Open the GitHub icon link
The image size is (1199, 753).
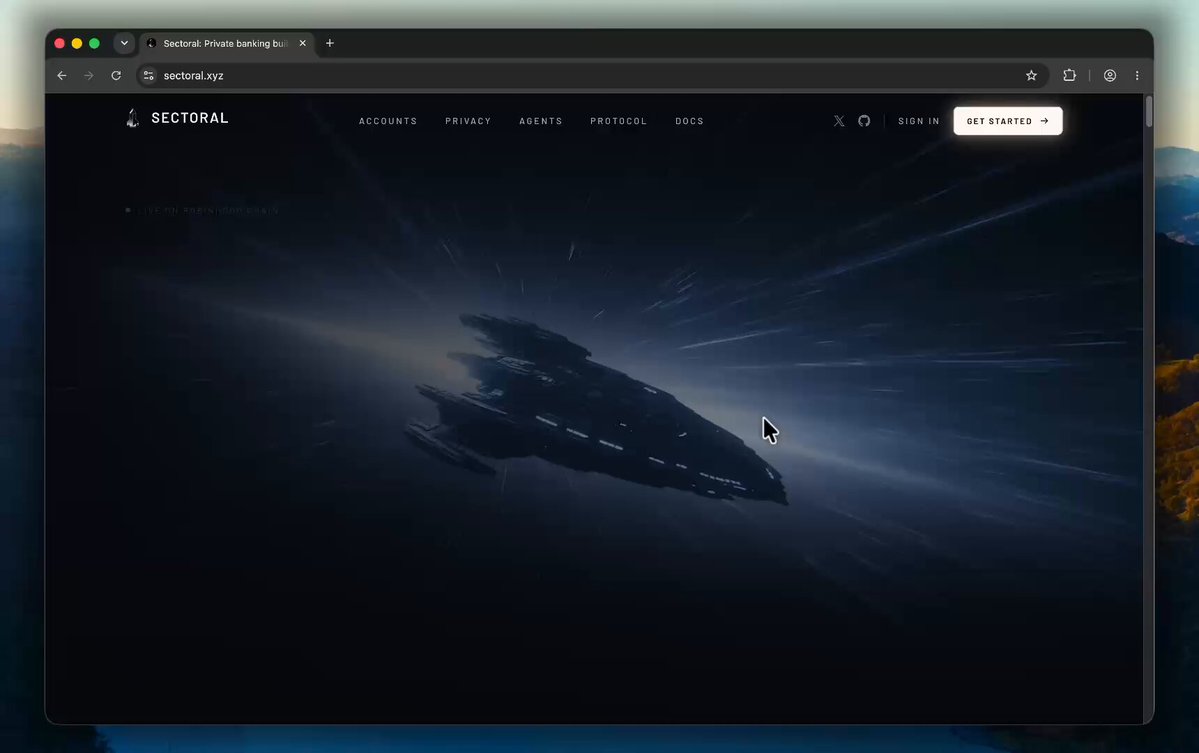pos(864,121)
